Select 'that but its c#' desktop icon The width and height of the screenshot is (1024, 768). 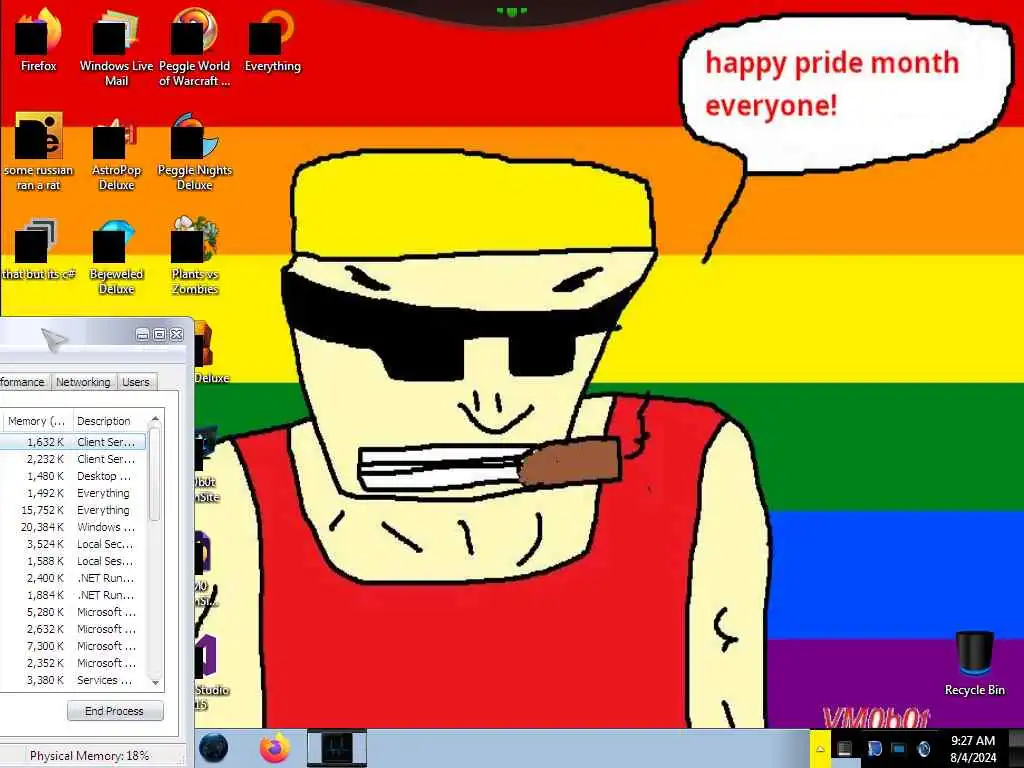39,248
